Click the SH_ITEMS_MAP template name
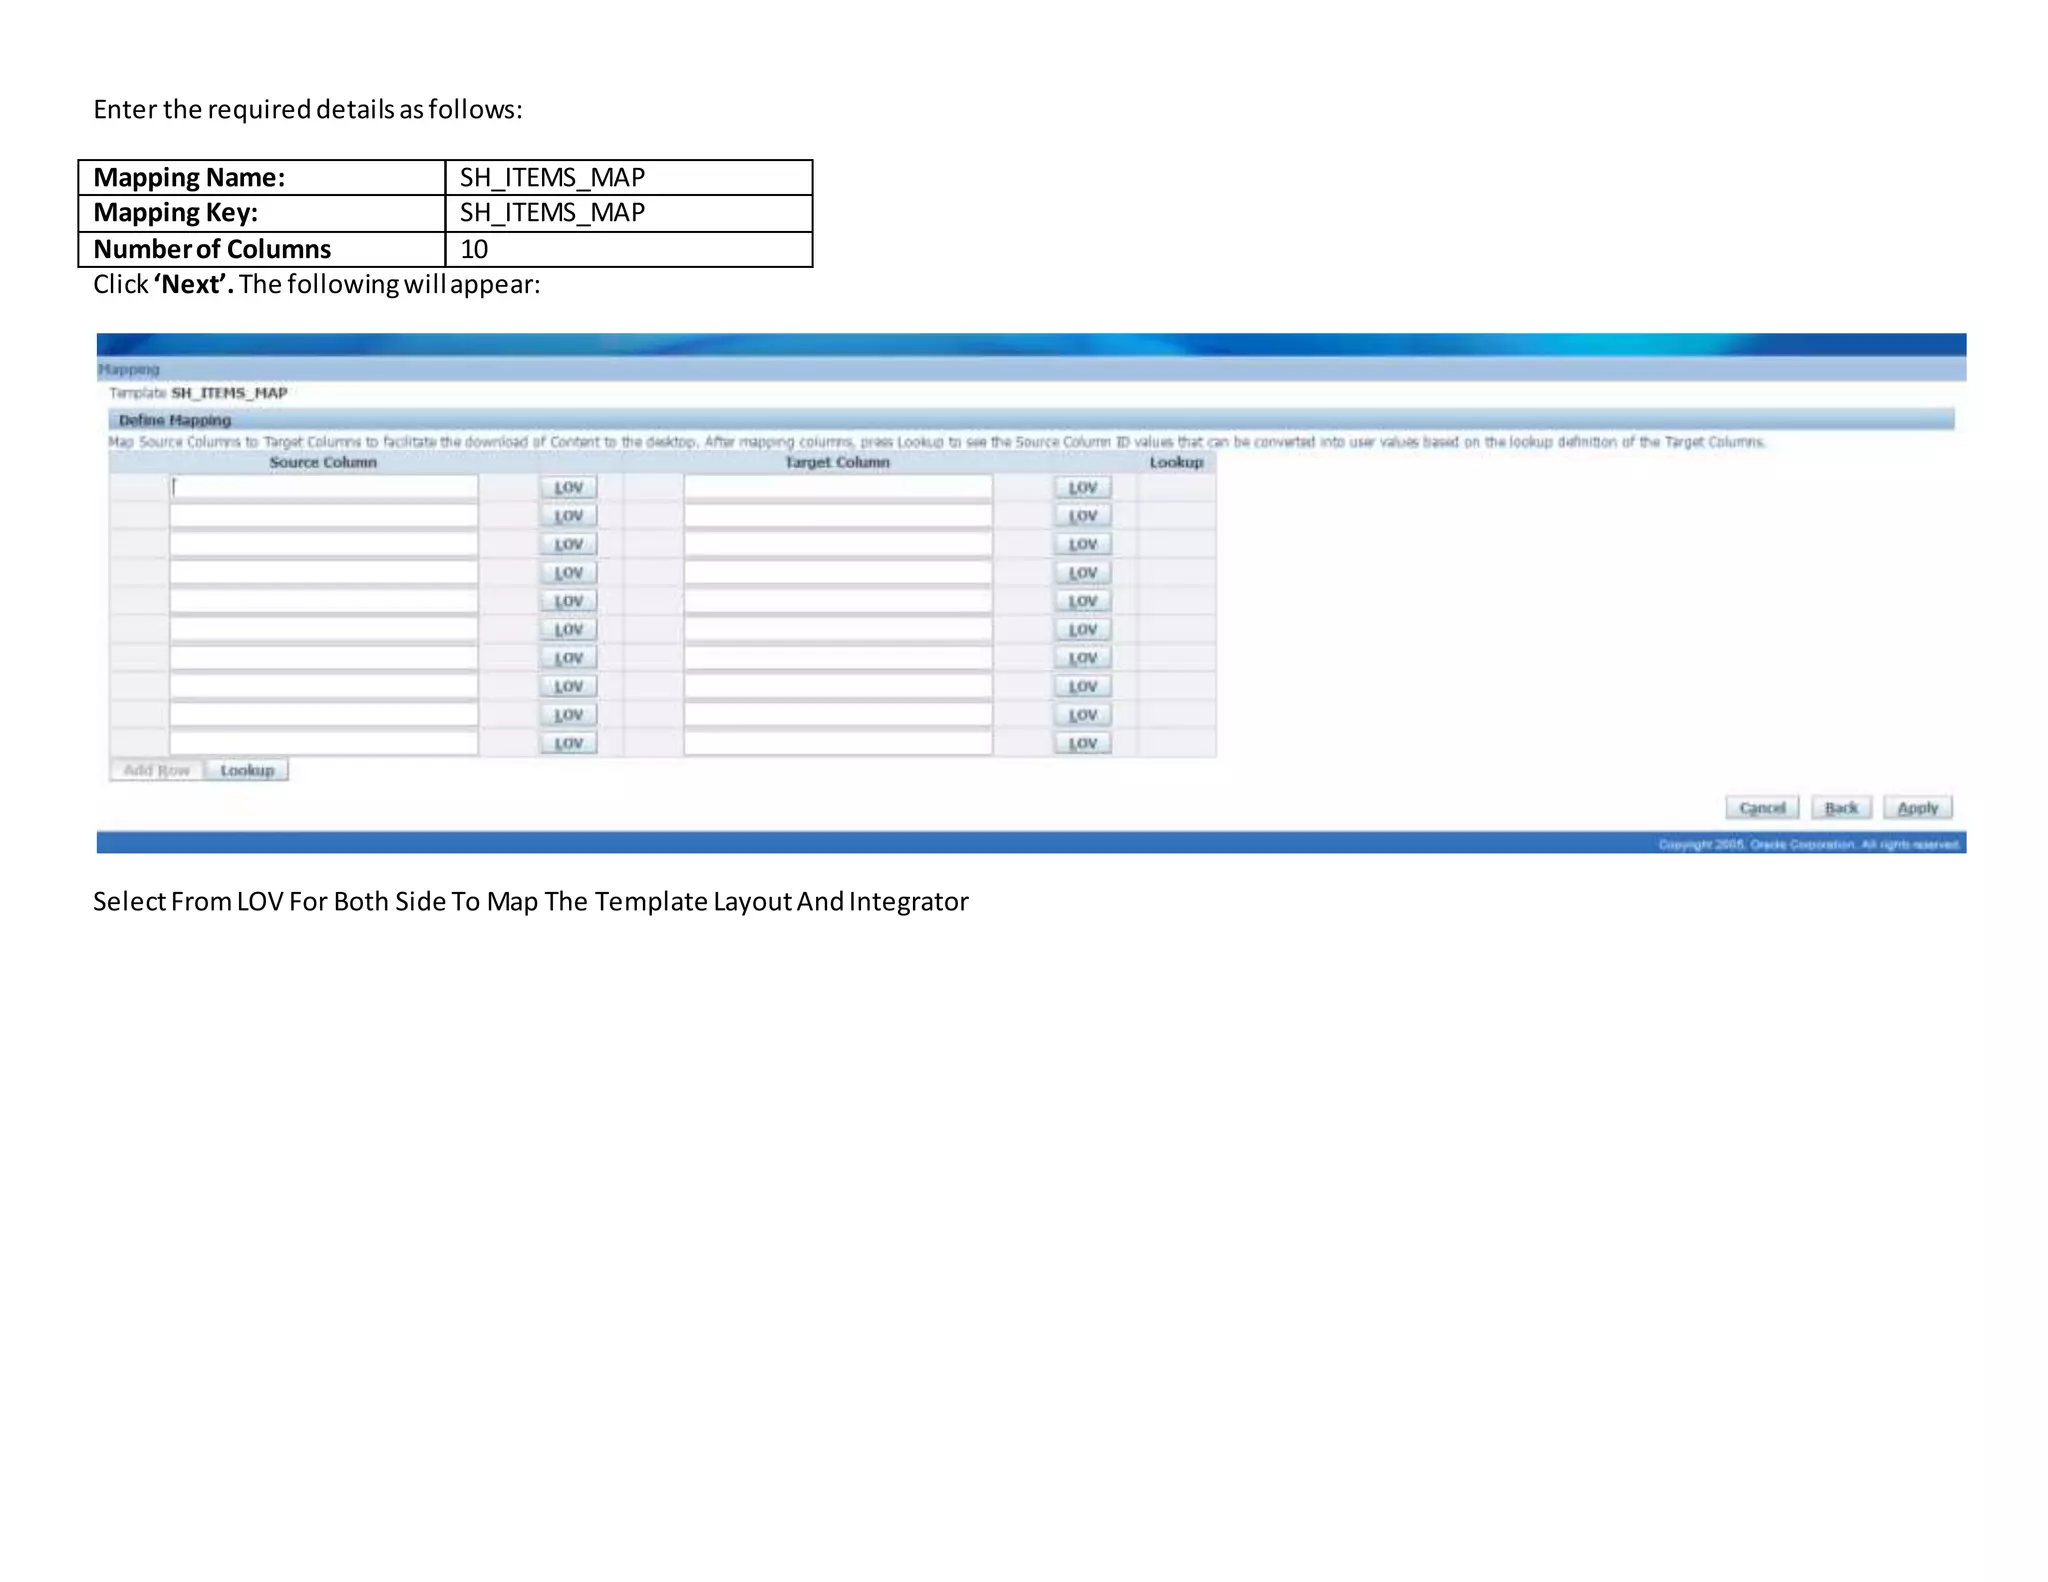This screenshot has height=1582, width=2048. click(x=229, y=393)
